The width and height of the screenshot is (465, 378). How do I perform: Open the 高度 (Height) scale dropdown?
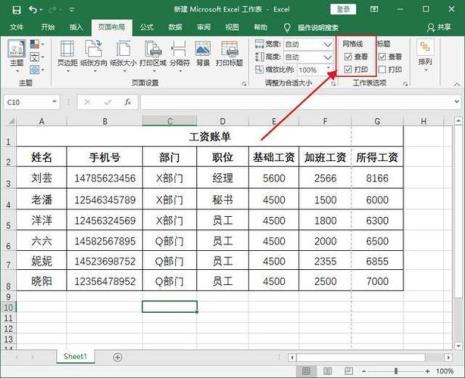click(327, 57)
